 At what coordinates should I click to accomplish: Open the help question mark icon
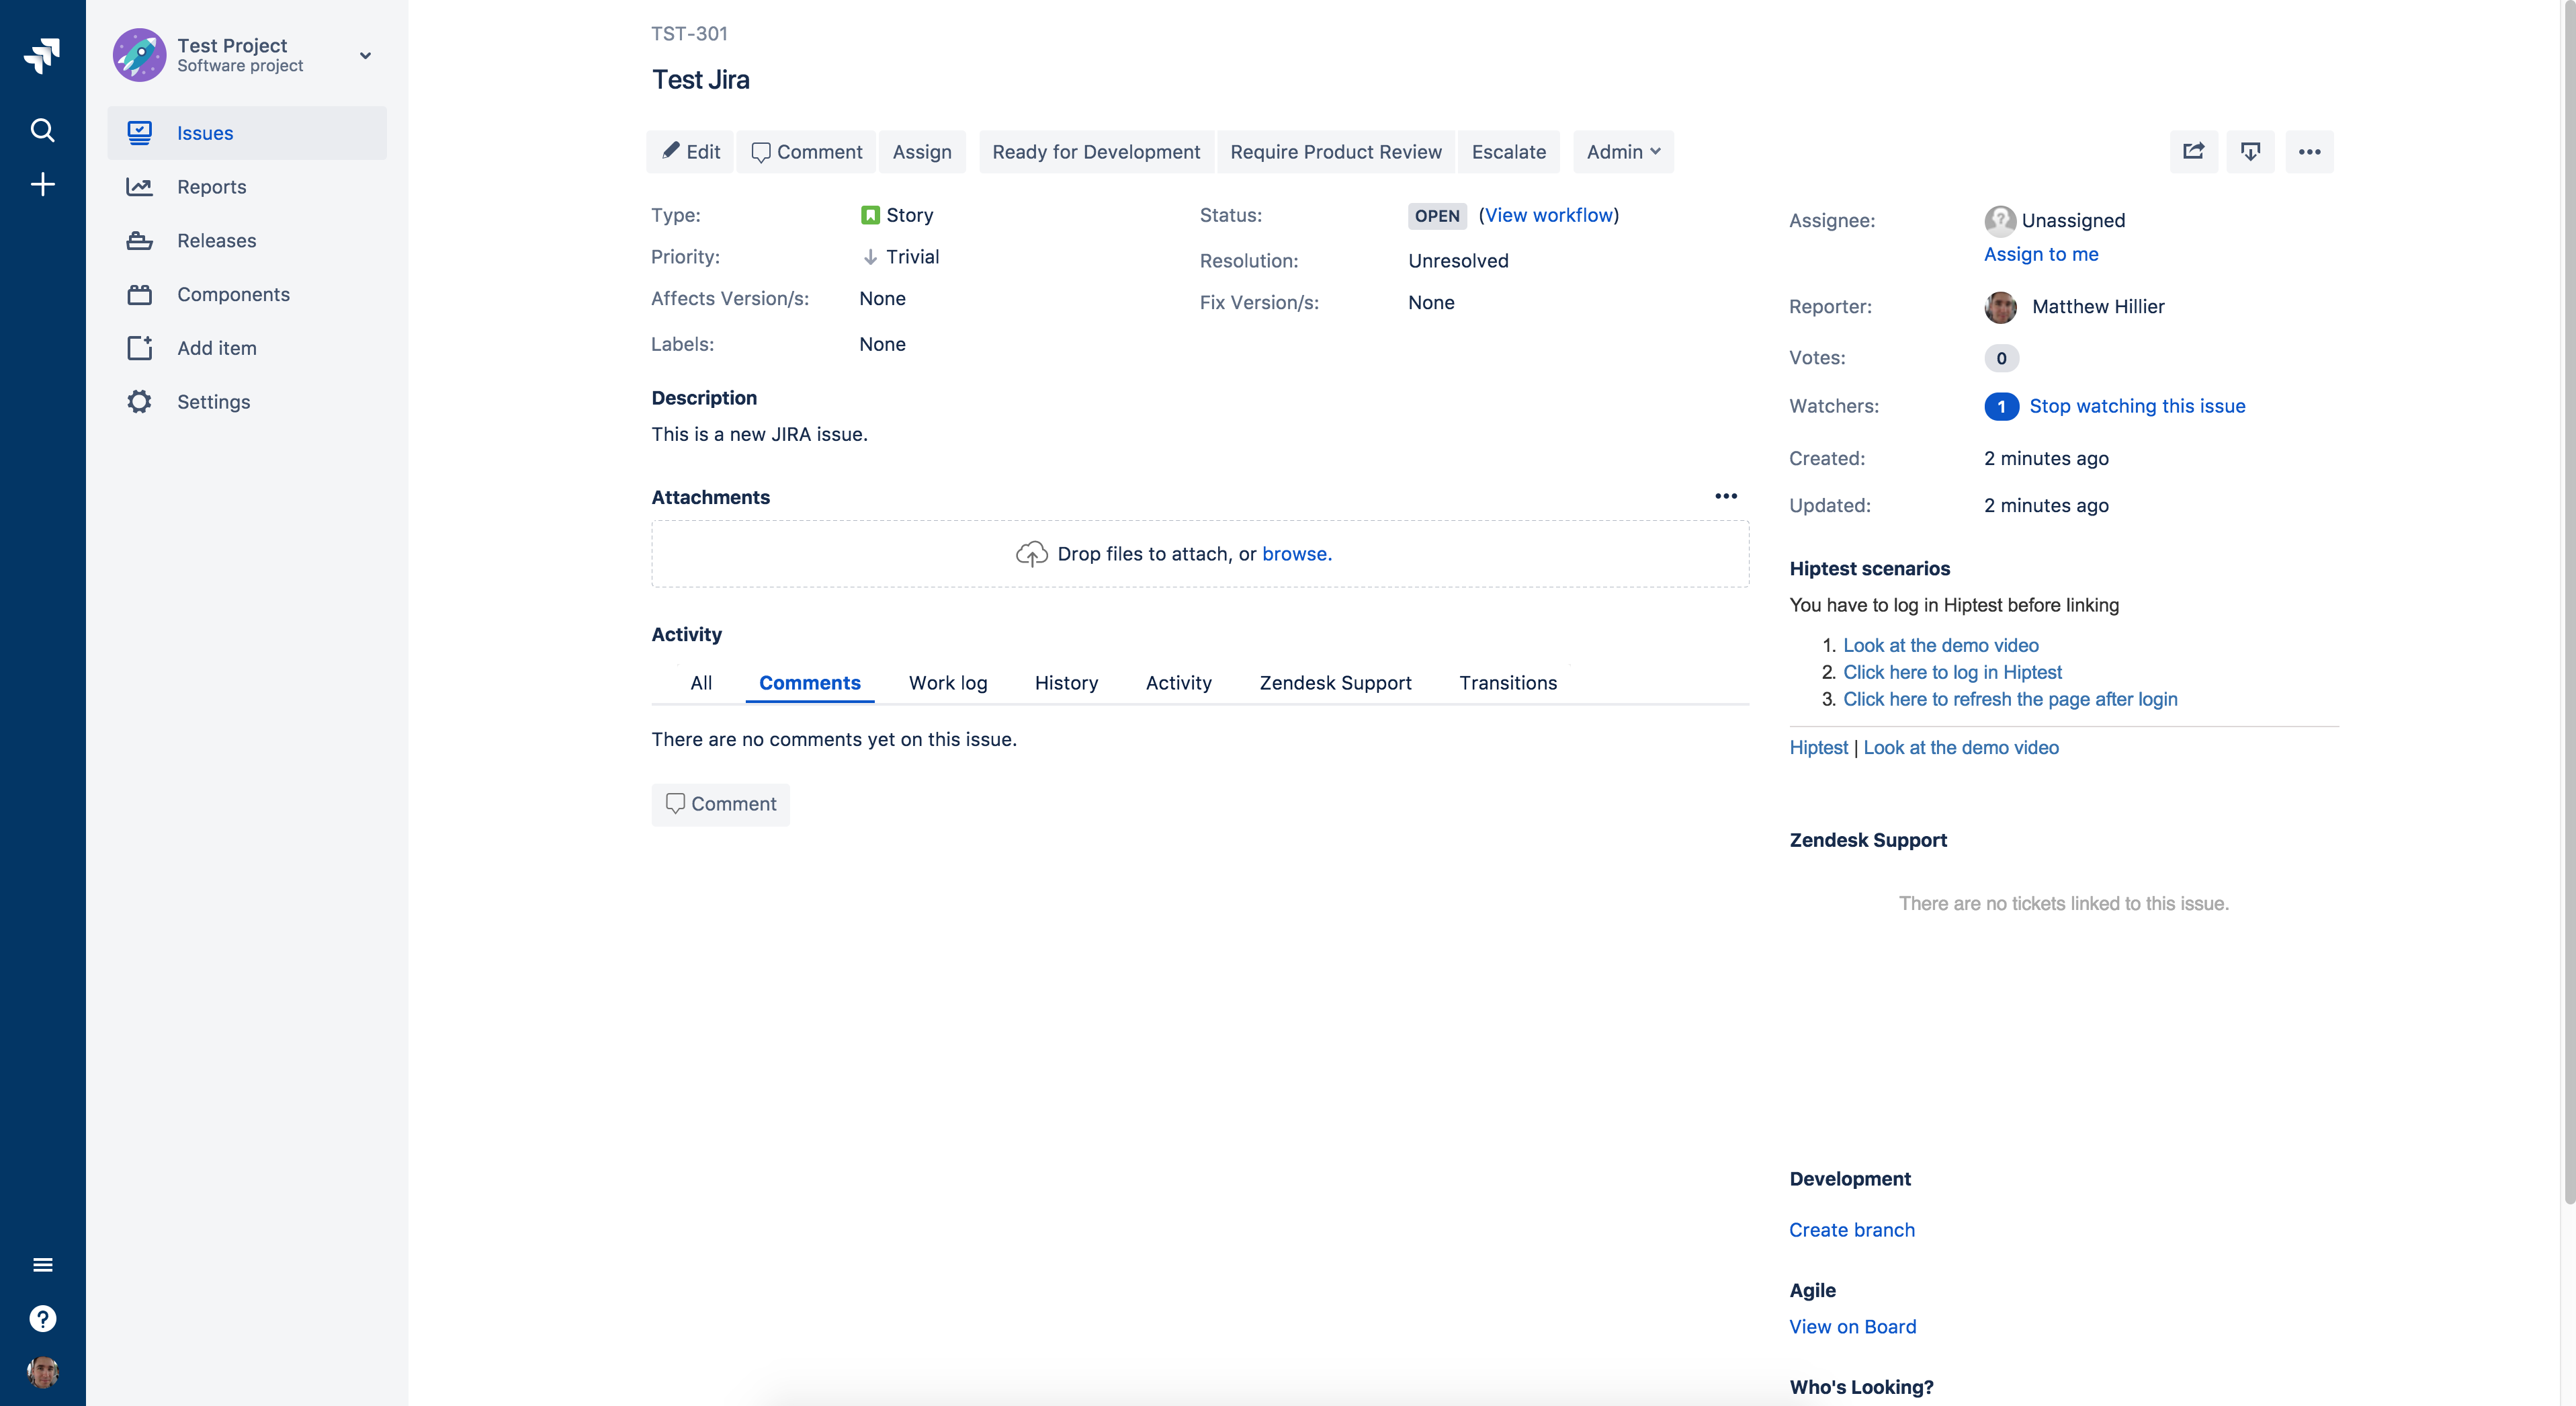pos(42,1318)
